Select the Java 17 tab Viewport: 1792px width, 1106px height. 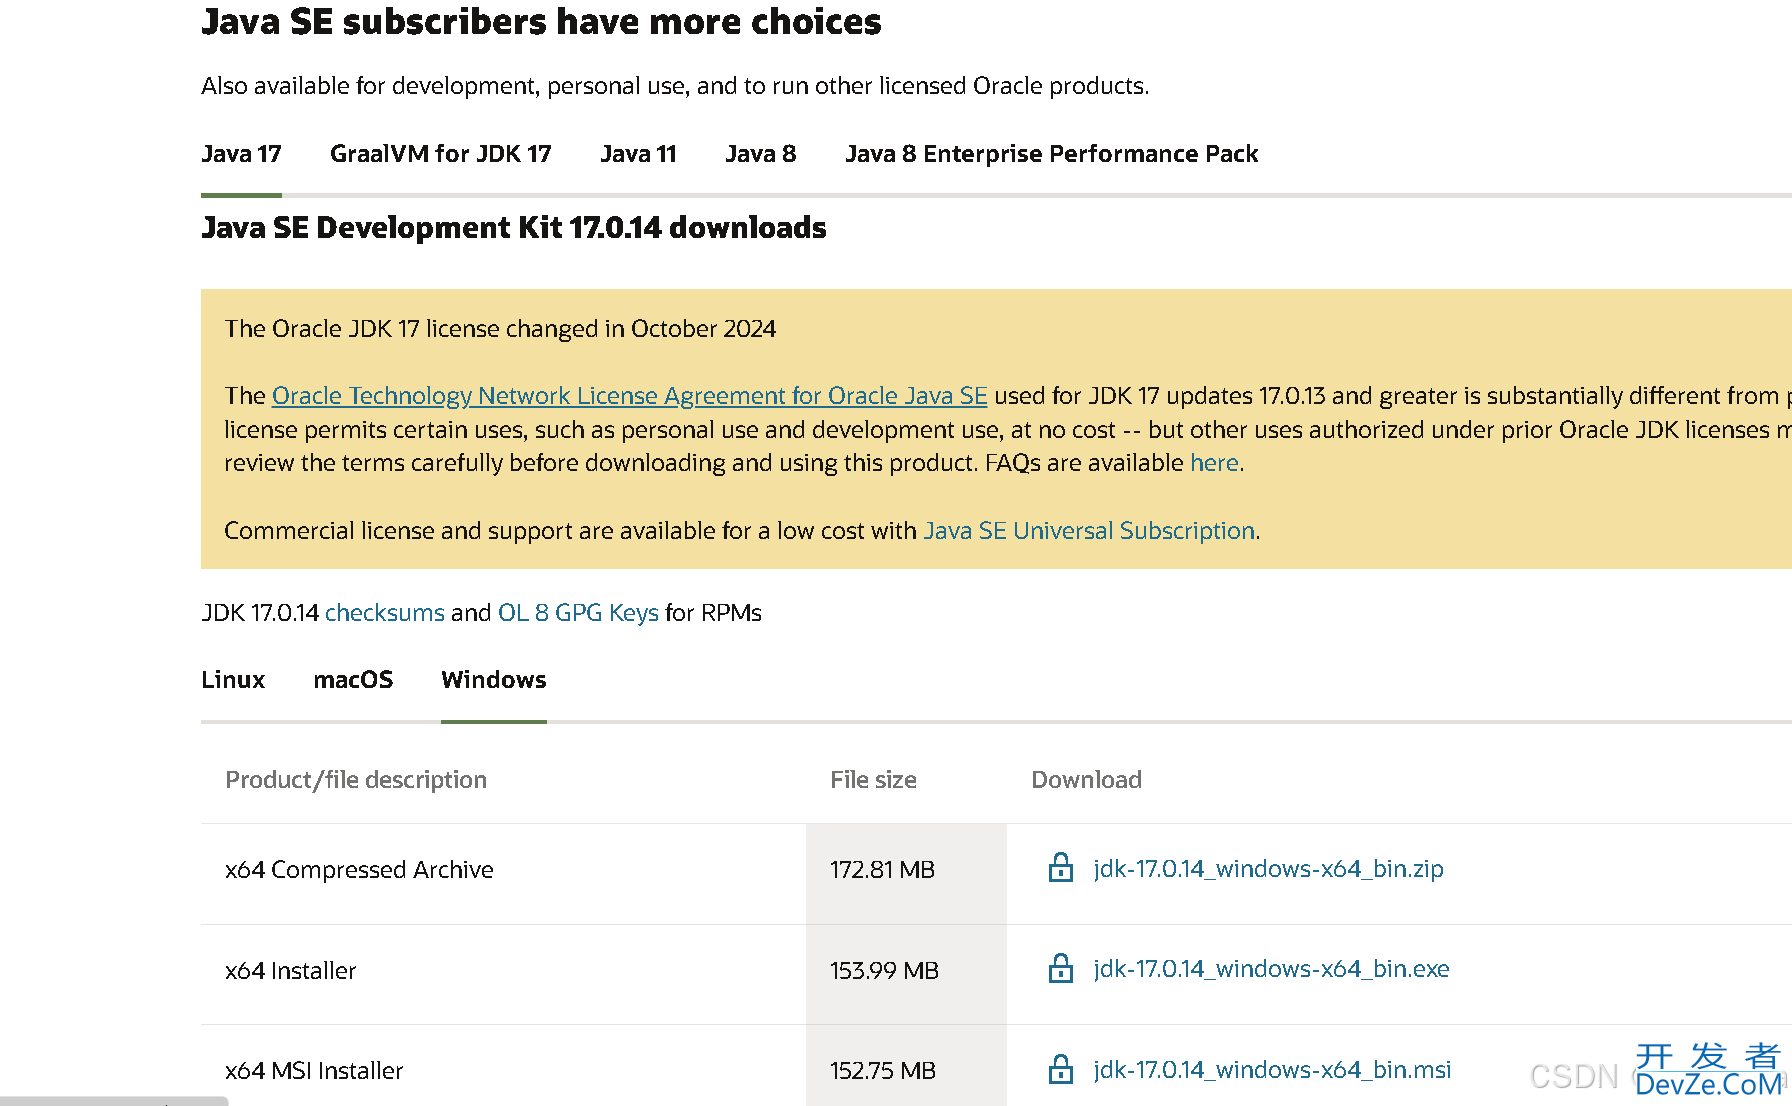[241, 154]
